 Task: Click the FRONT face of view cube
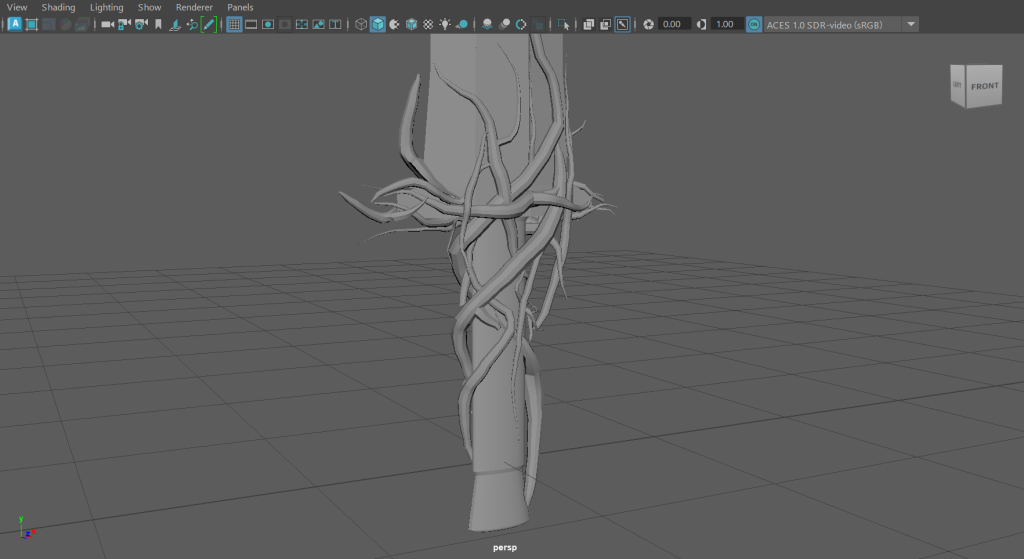pyautogui.click(x=984, y=87)
